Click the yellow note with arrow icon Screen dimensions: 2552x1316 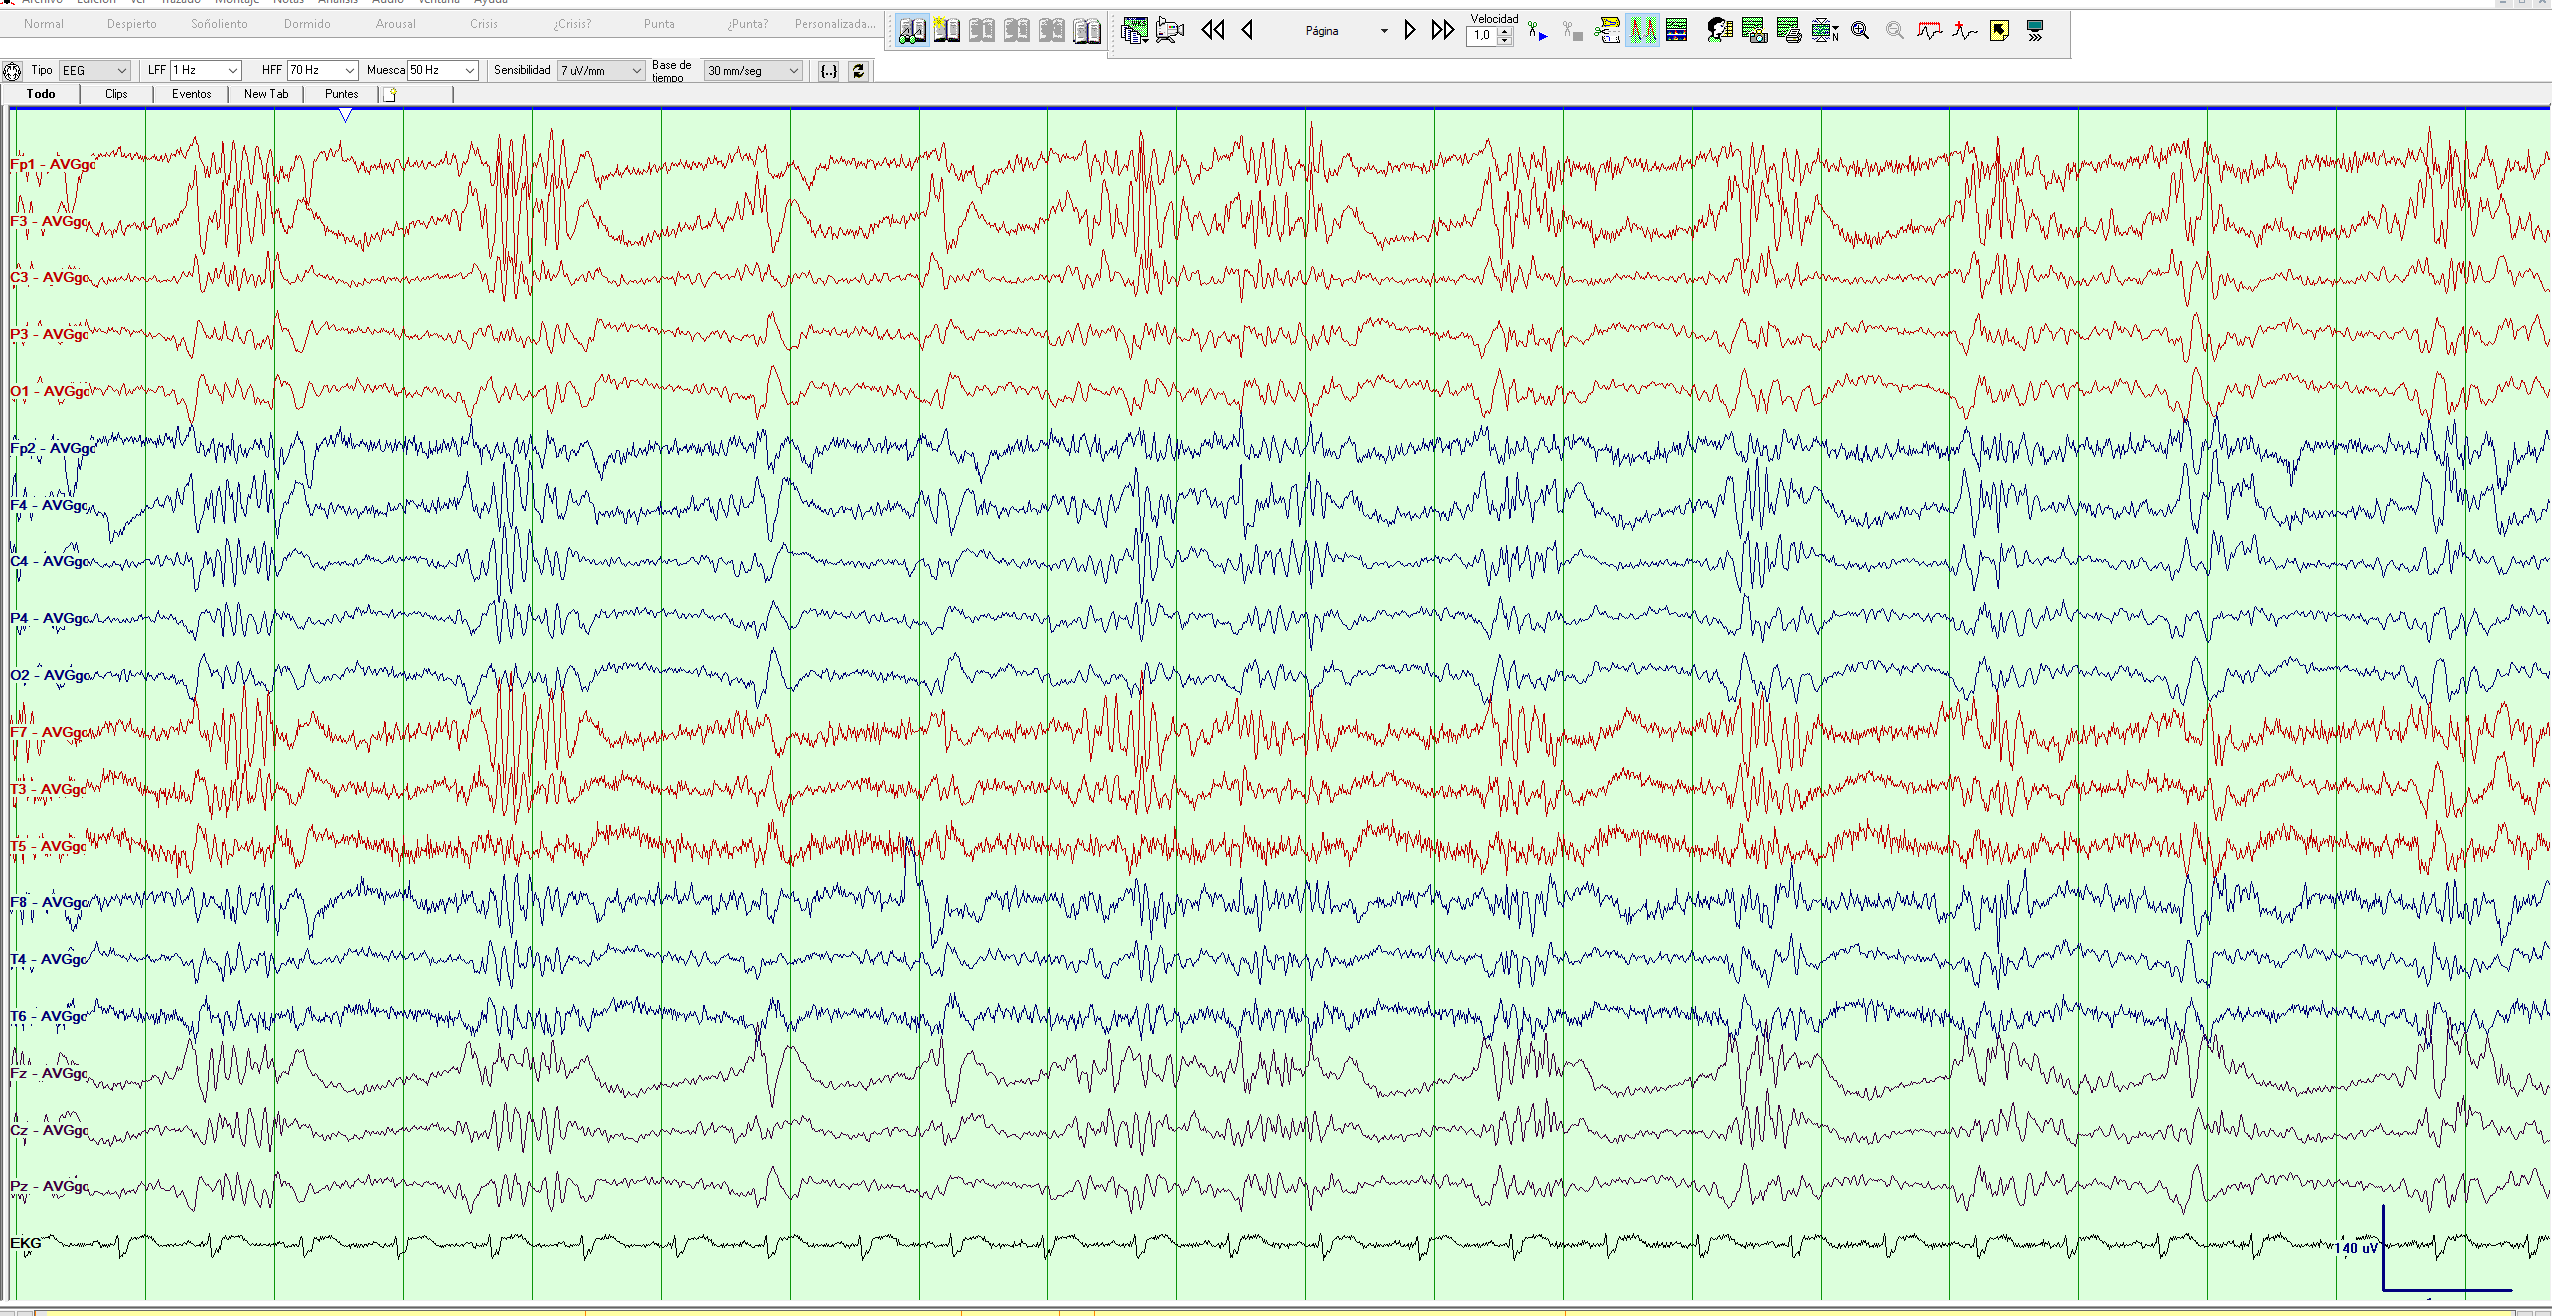[x=2000, y=31]
